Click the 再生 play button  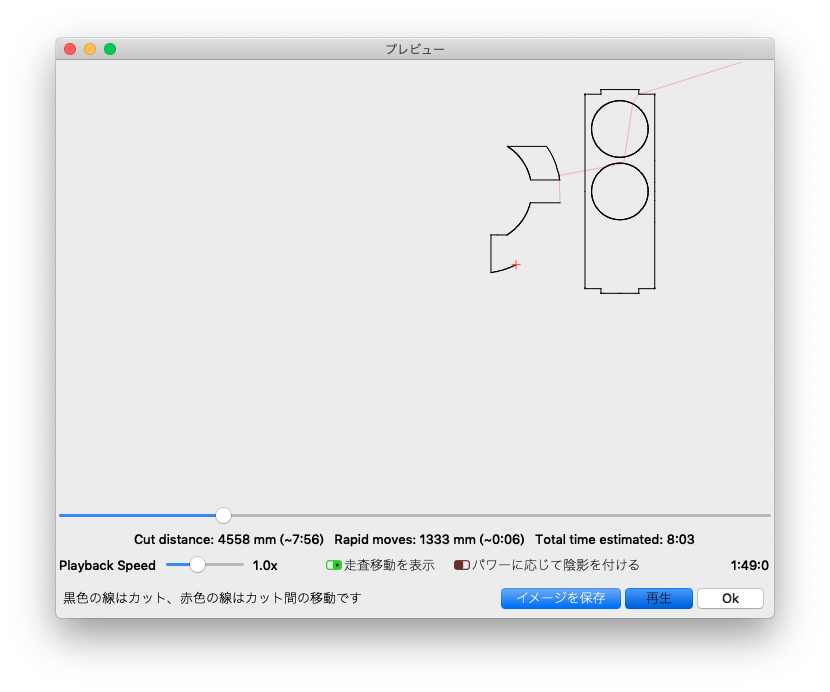(658, 598)
